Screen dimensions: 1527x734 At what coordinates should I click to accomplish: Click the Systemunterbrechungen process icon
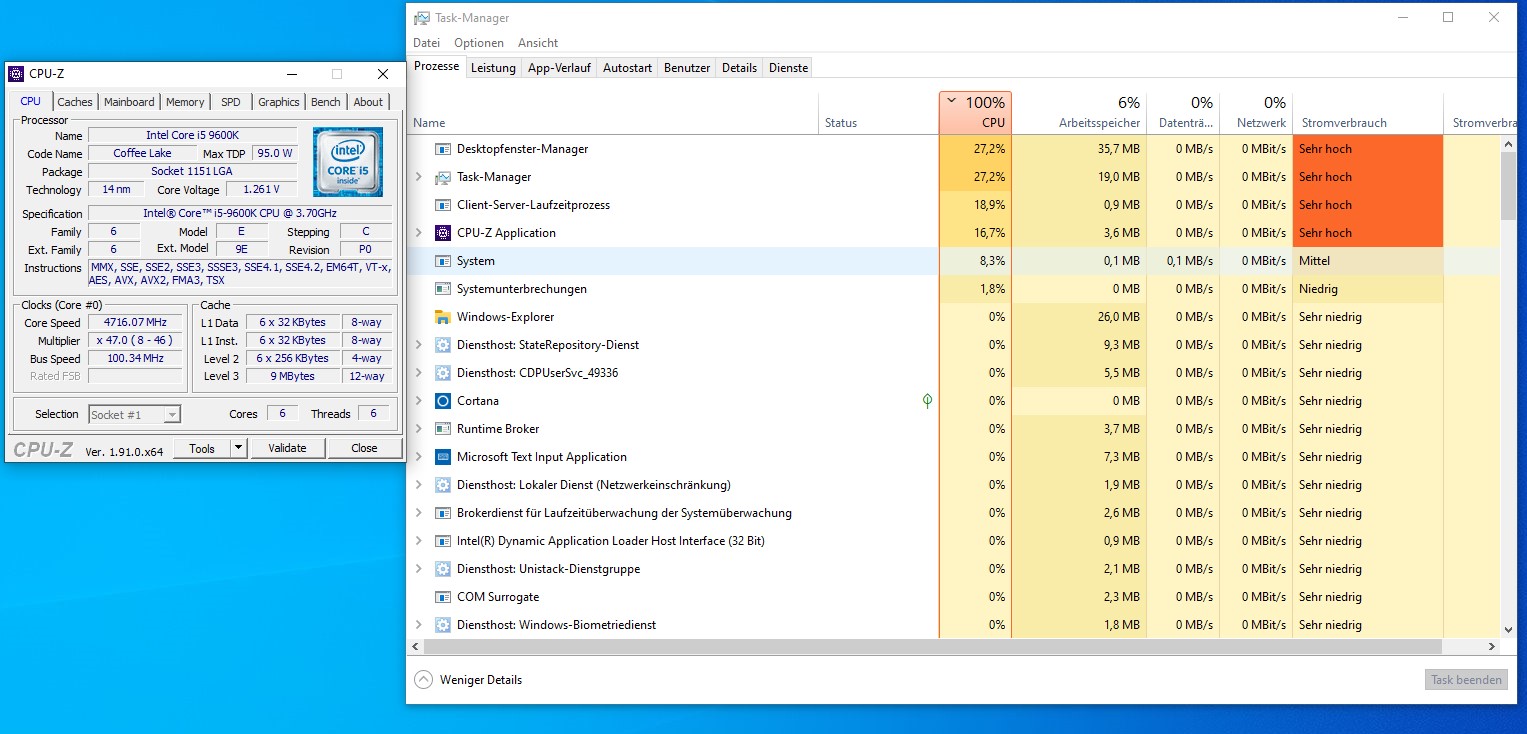coord(443,289)
